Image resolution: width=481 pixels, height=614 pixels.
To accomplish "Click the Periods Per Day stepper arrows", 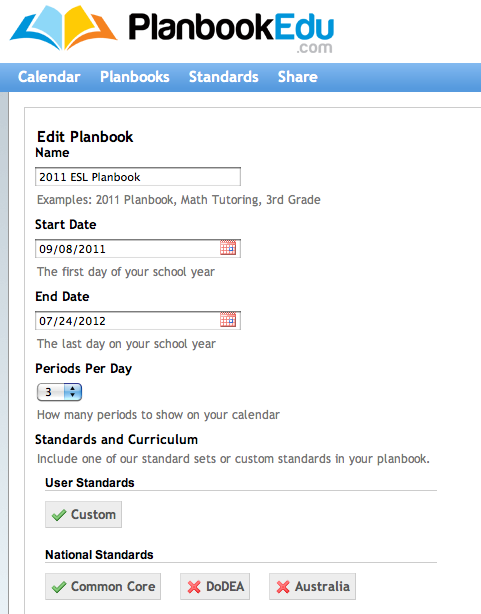I will [72, 392].
